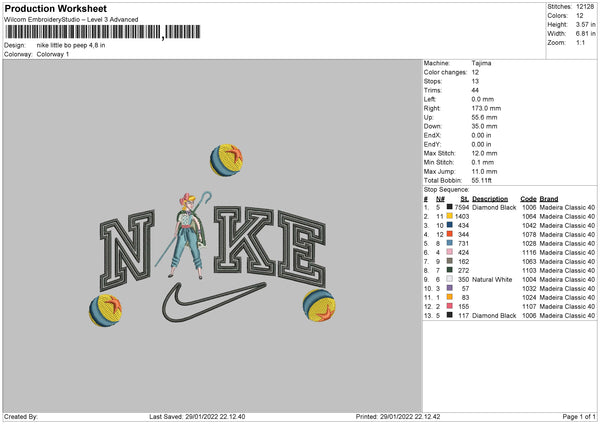Click the 'Code' column header
Screen dimensions: 600x424
(528, 199)
